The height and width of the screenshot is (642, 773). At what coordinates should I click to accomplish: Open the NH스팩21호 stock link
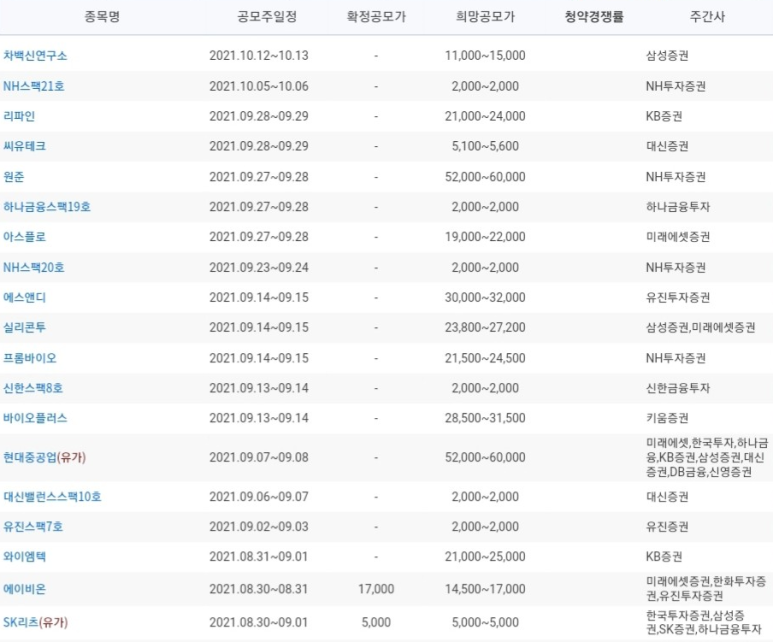click(34, 86)
